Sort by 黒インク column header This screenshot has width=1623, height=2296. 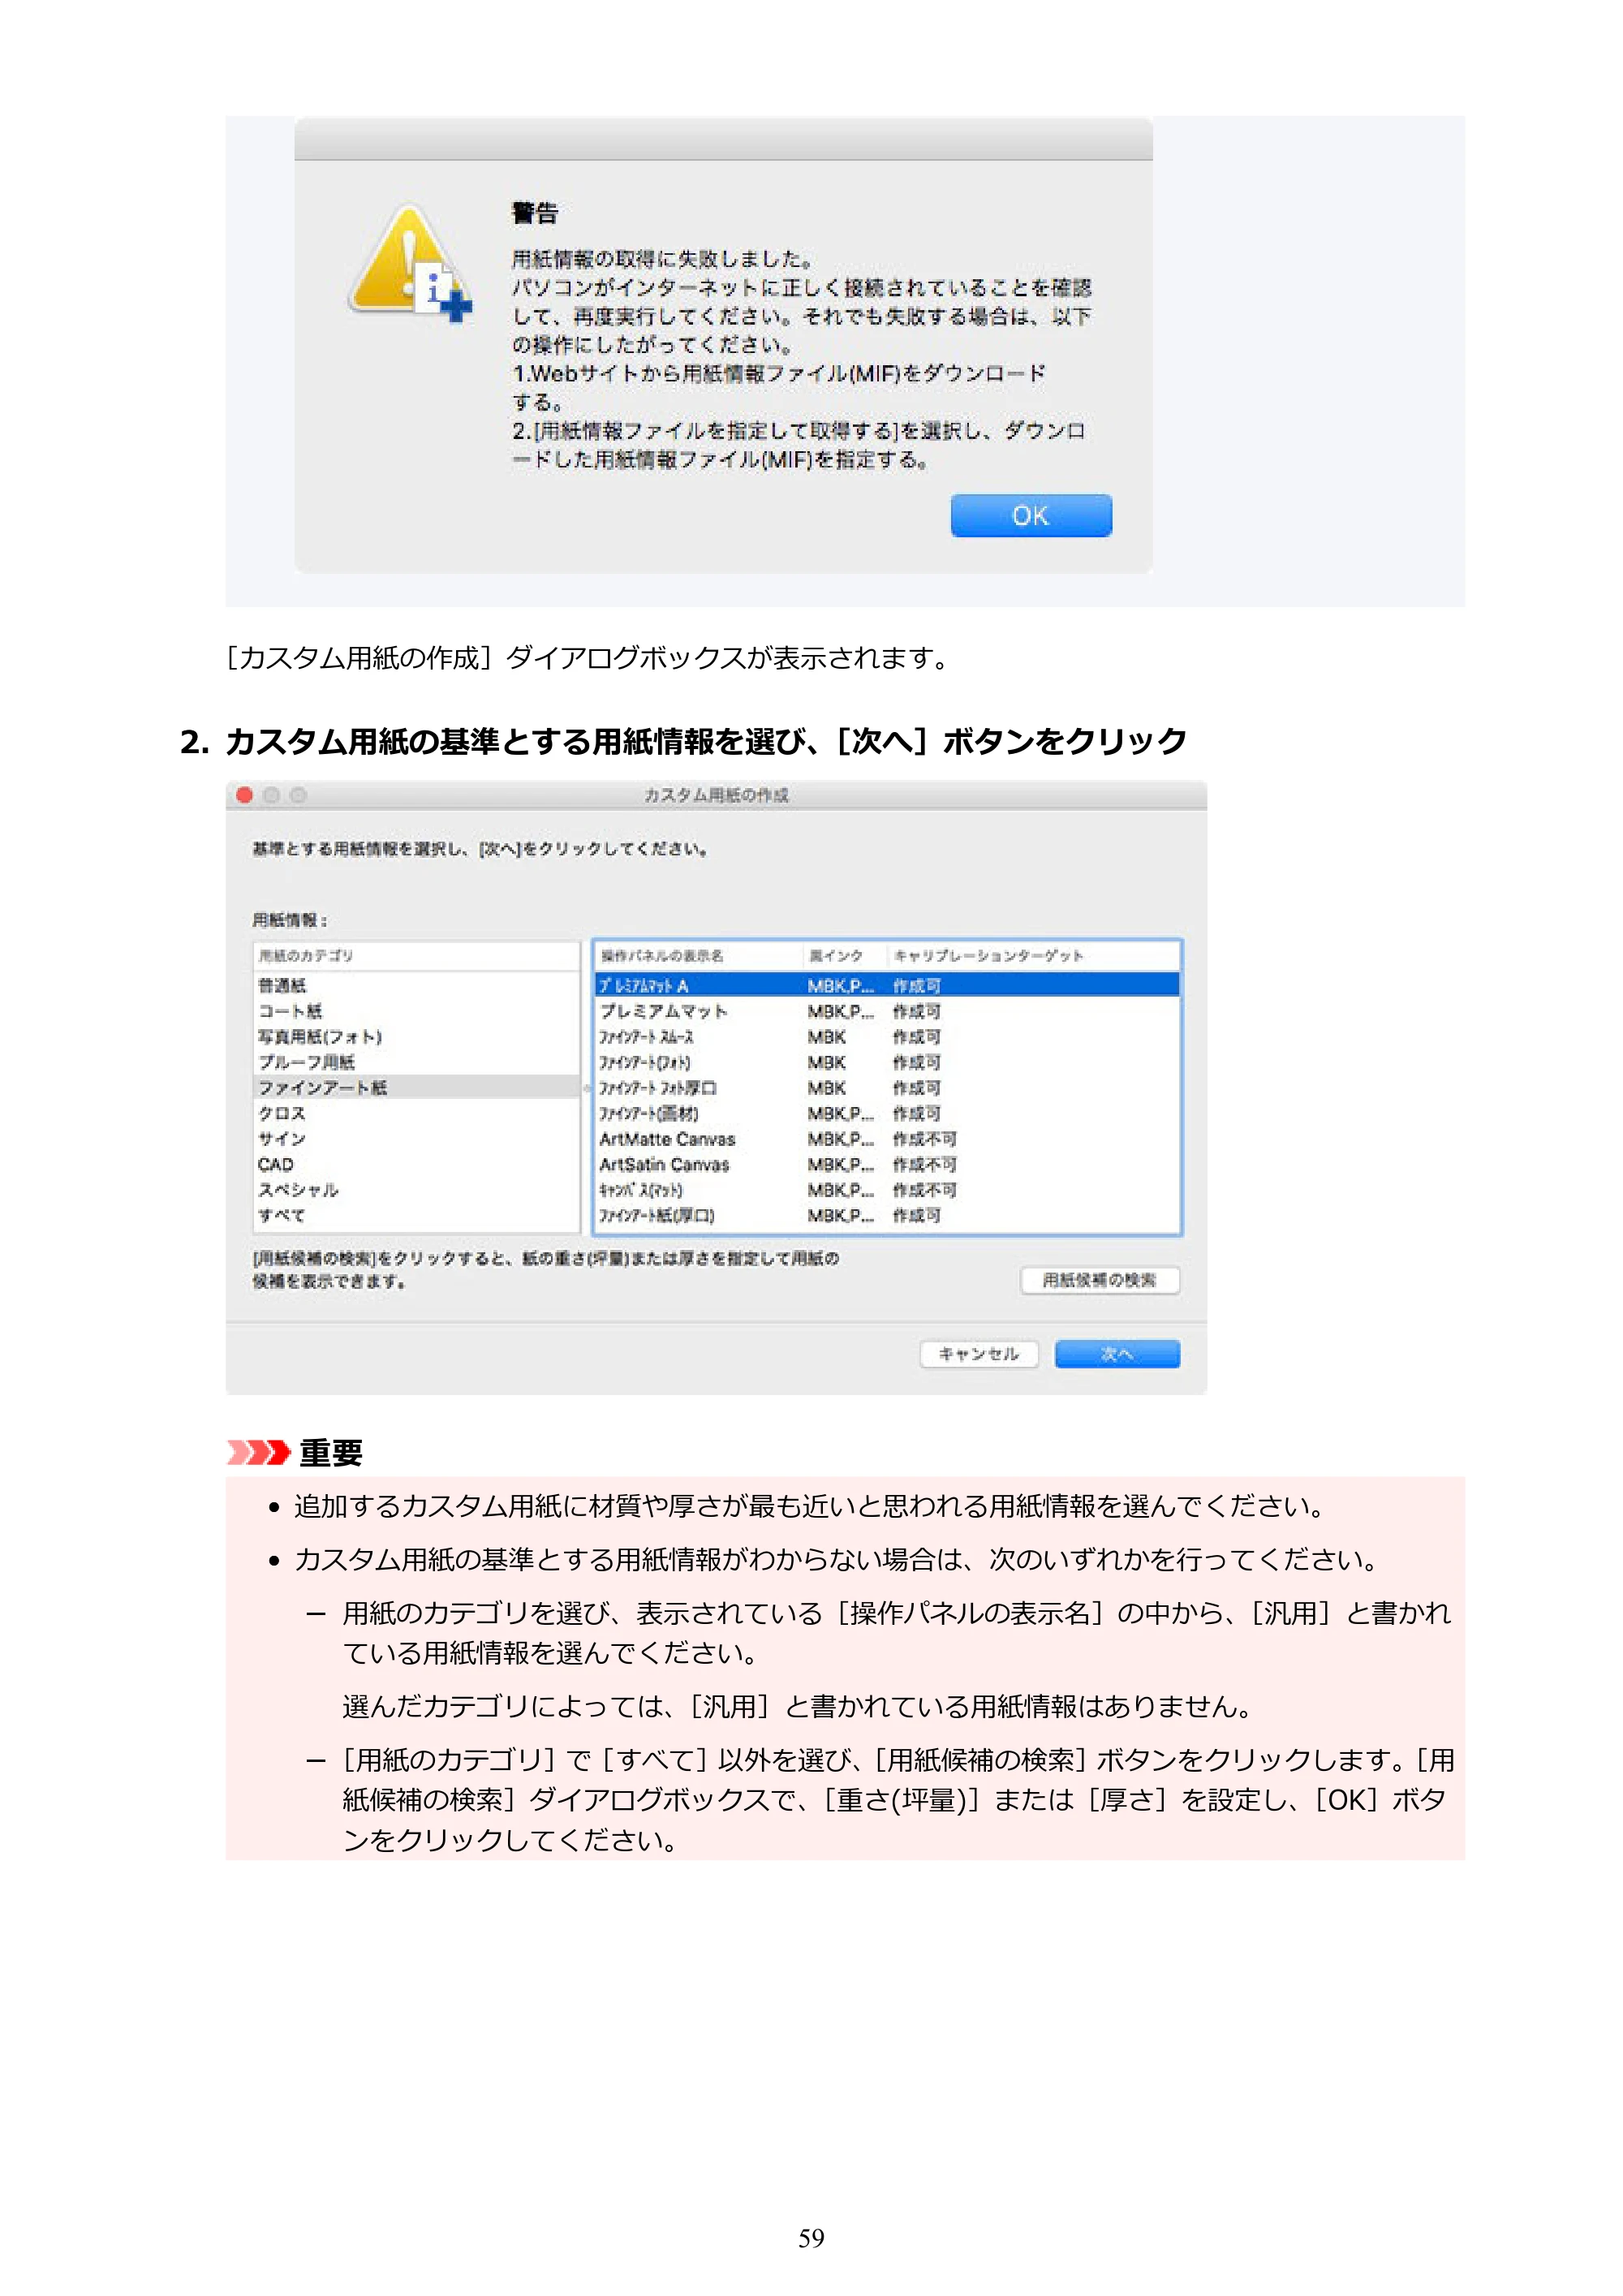click(845, 955)
